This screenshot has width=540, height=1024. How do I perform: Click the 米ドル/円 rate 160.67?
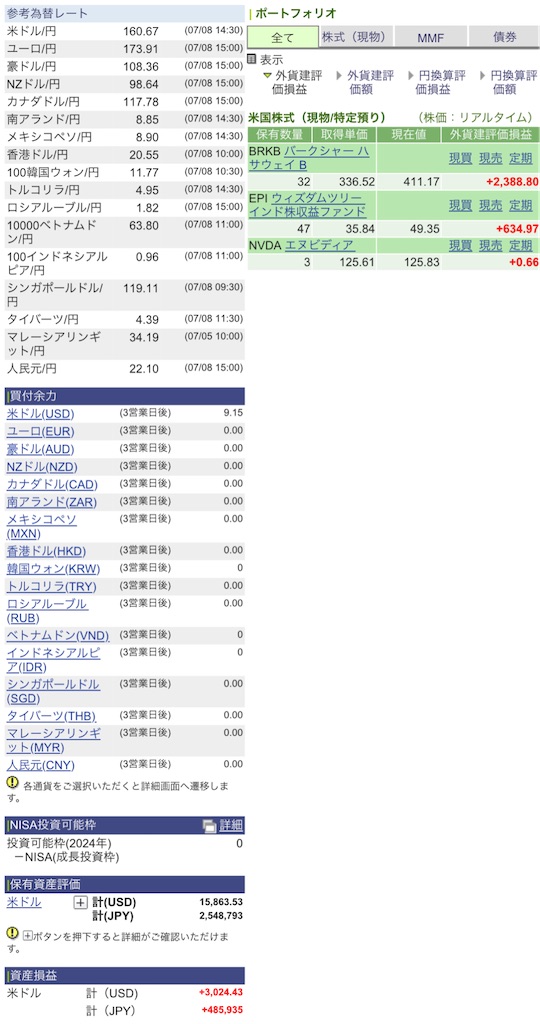[x=141, y=31]
